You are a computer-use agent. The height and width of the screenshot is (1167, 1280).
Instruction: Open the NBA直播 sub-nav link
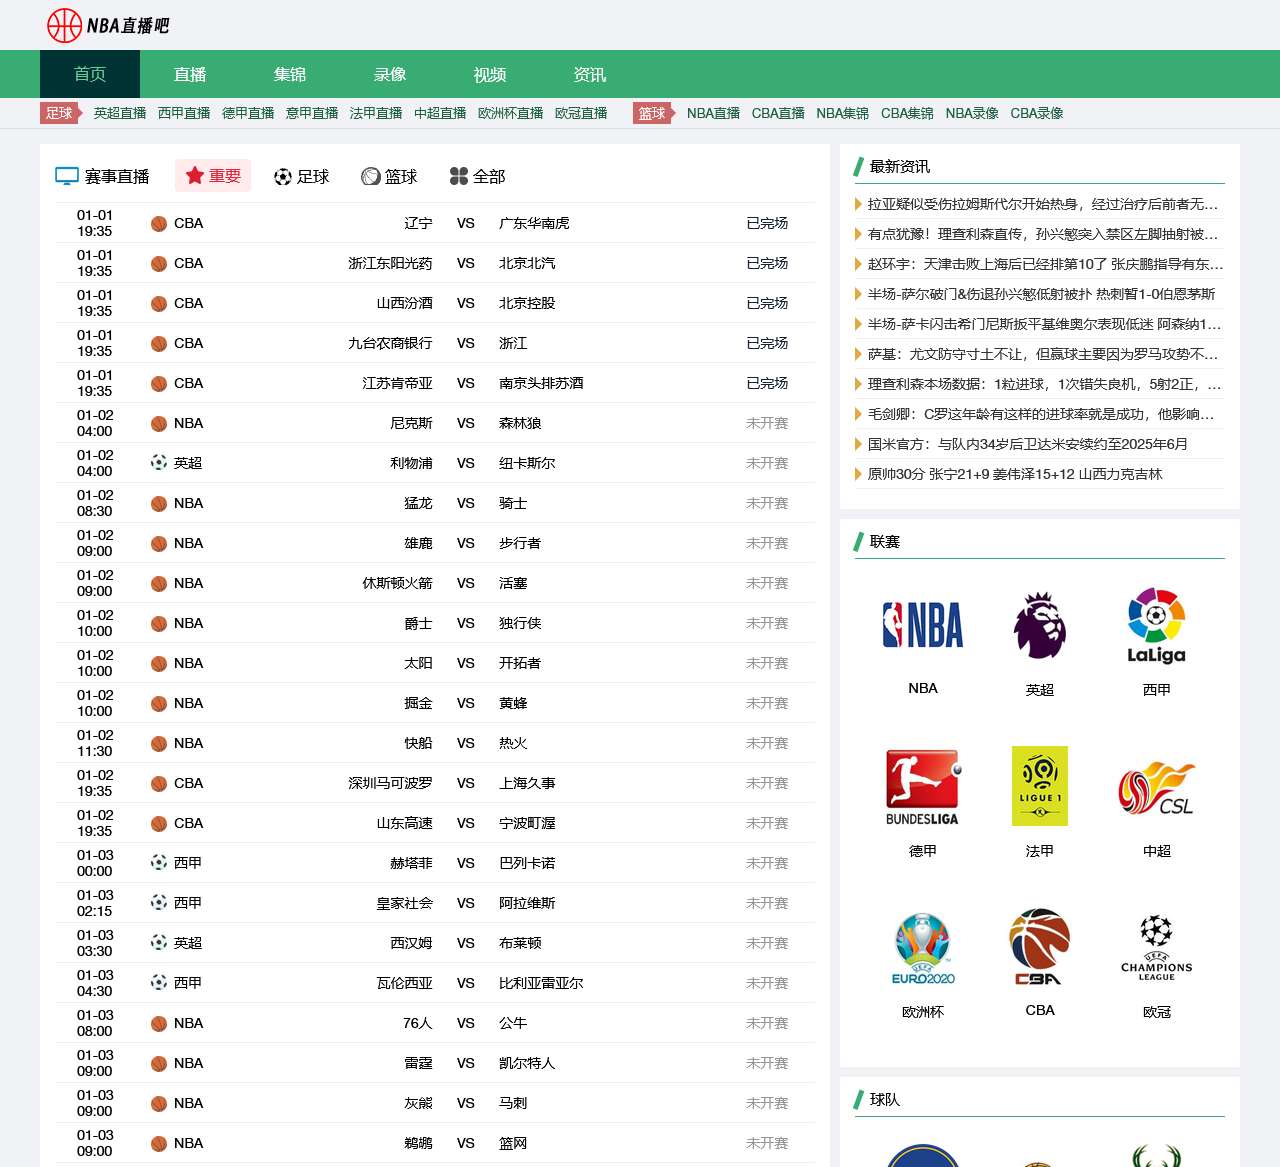(714, 113)
